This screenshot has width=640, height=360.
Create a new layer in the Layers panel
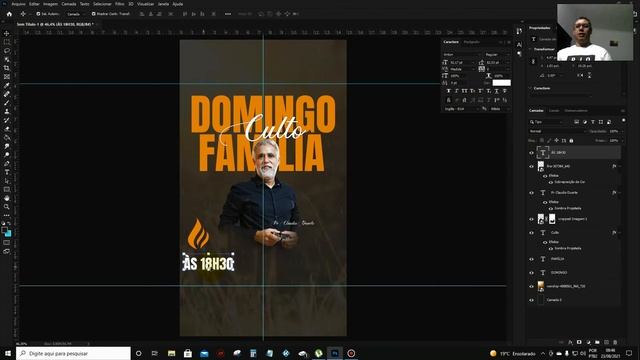coord(606,342)
